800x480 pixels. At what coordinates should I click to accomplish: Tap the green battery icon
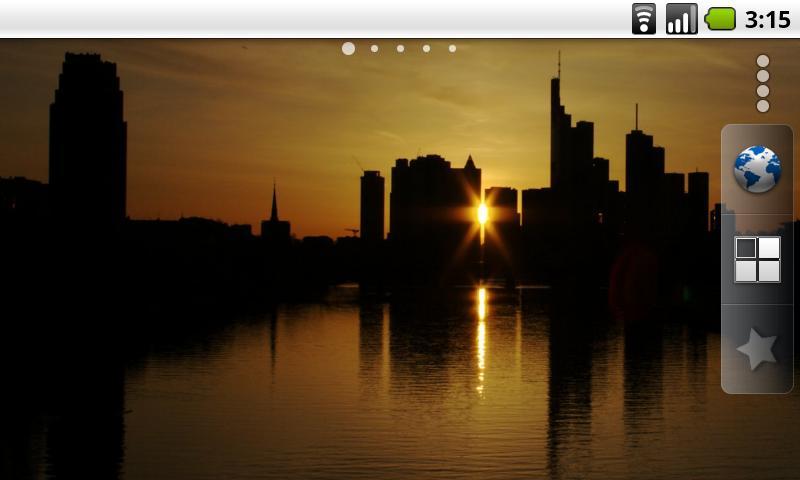[x=720, y=19]
